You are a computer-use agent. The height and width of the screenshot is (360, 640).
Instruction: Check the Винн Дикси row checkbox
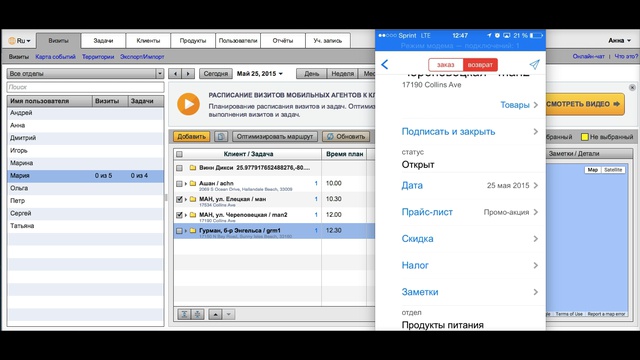tap(179, 168)
